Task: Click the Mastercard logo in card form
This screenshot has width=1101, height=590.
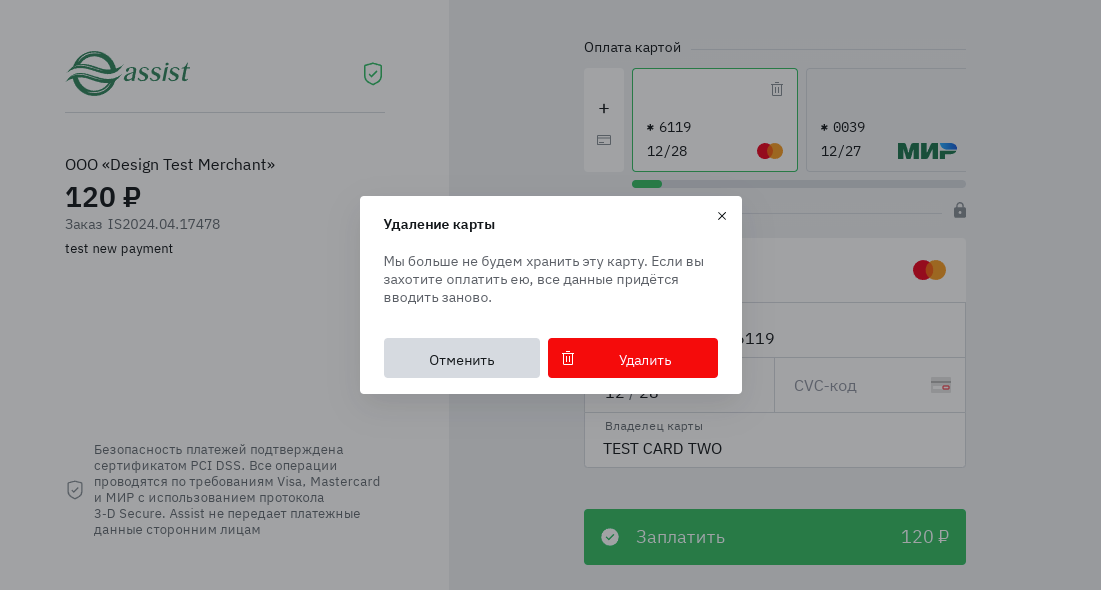Action: coord(929,270)
